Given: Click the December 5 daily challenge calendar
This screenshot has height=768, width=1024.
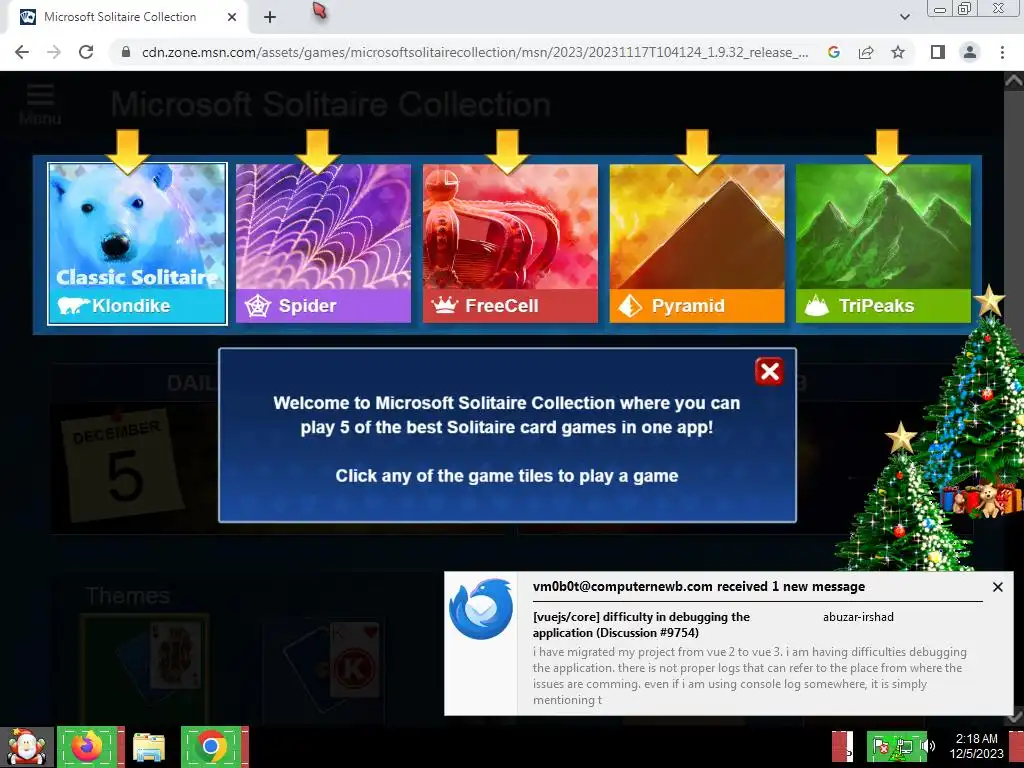Looking at the screenshot, I should (122, 466).
